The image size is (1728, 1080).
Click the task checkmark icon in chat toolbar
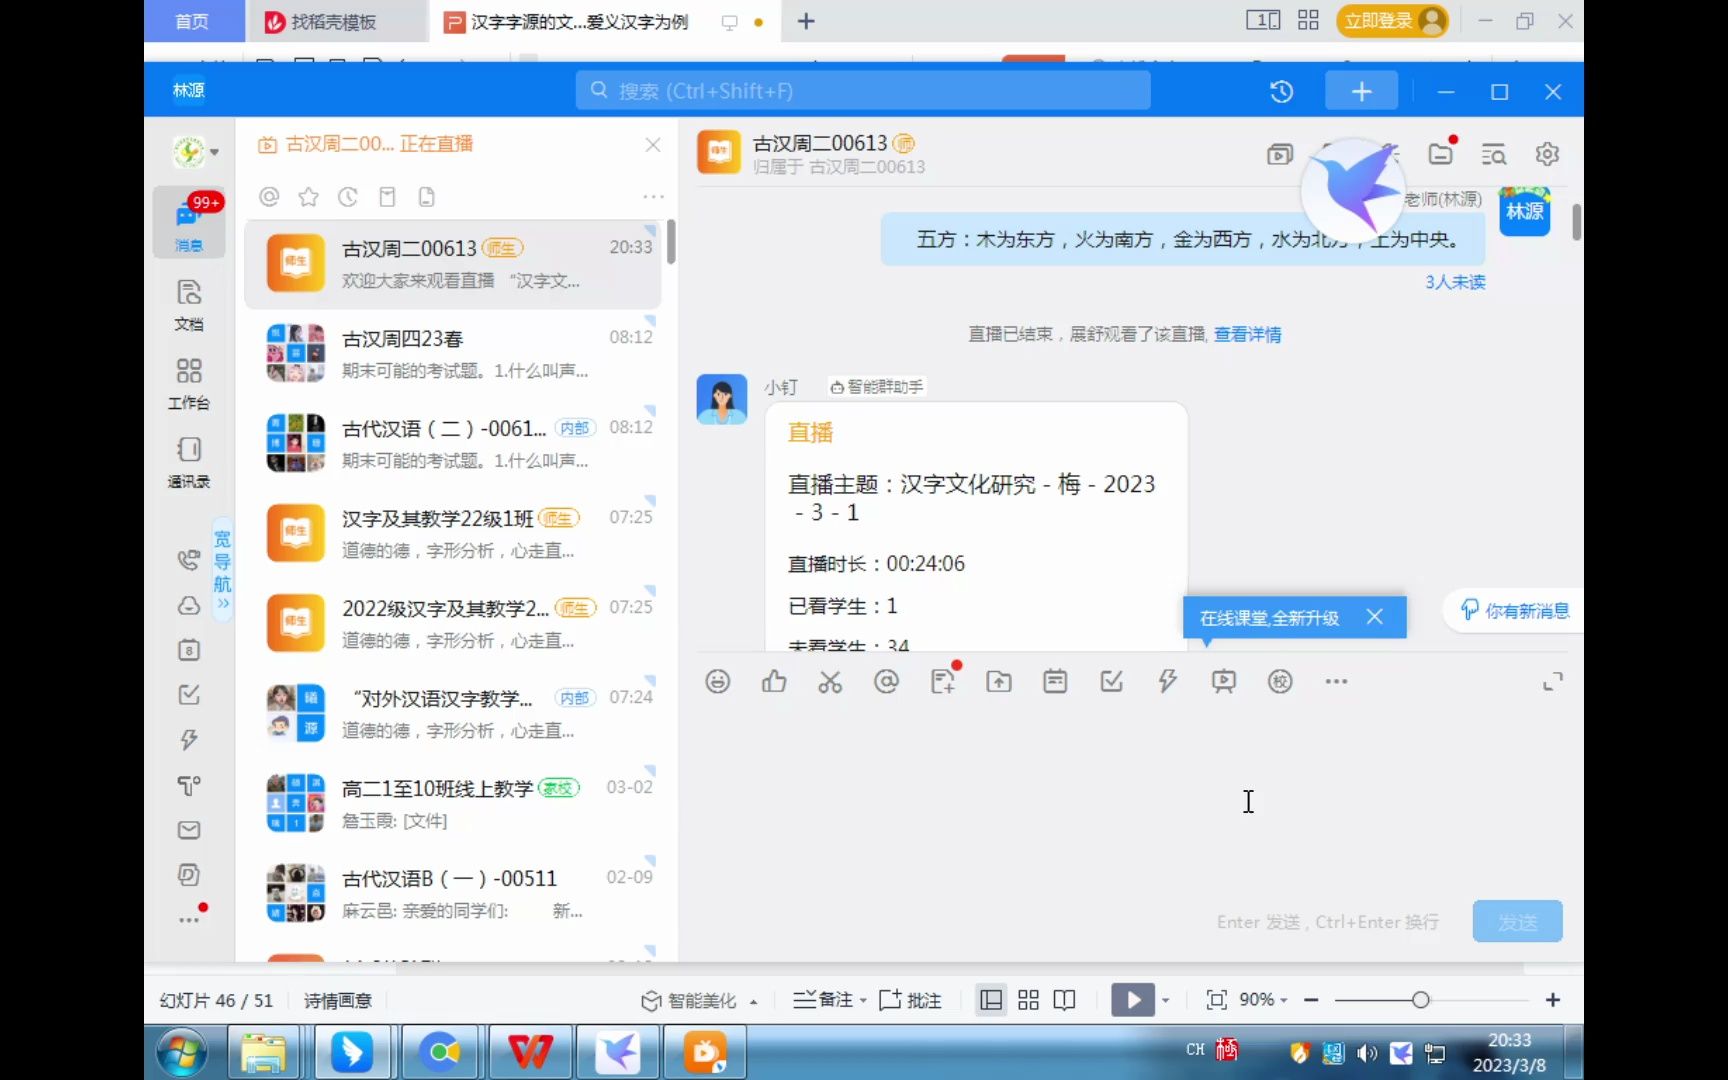(1111, 682)
